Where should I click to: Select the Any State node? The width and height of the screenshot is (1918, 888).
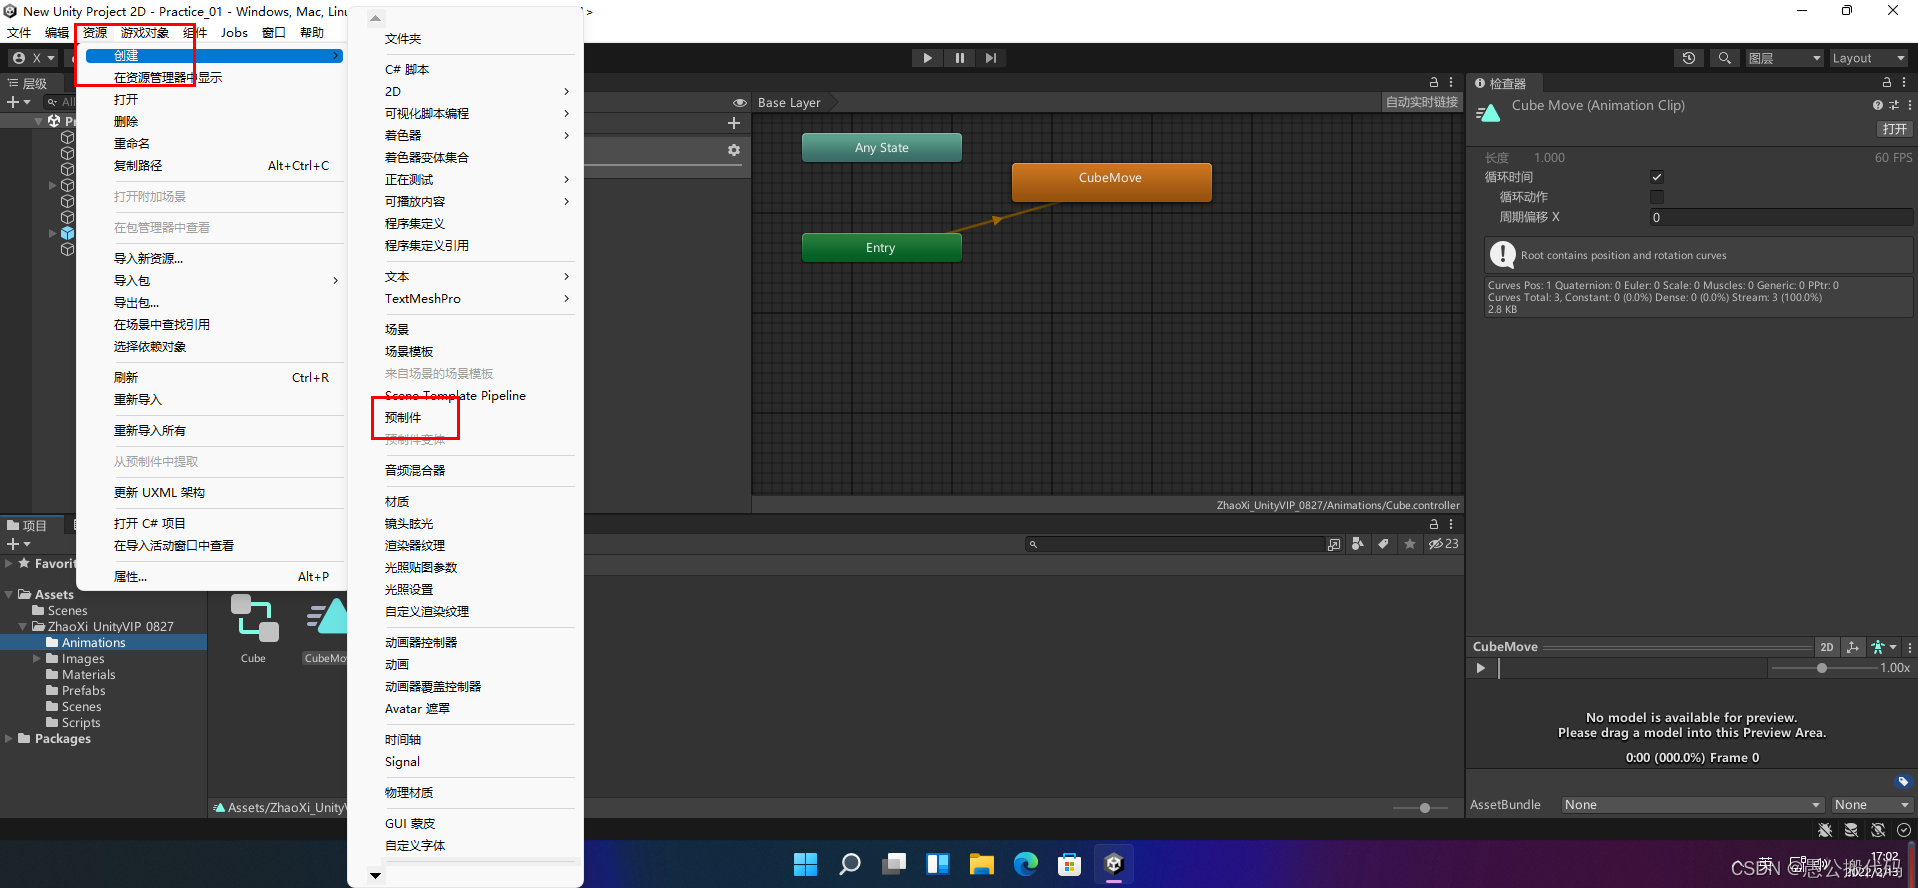882,147
